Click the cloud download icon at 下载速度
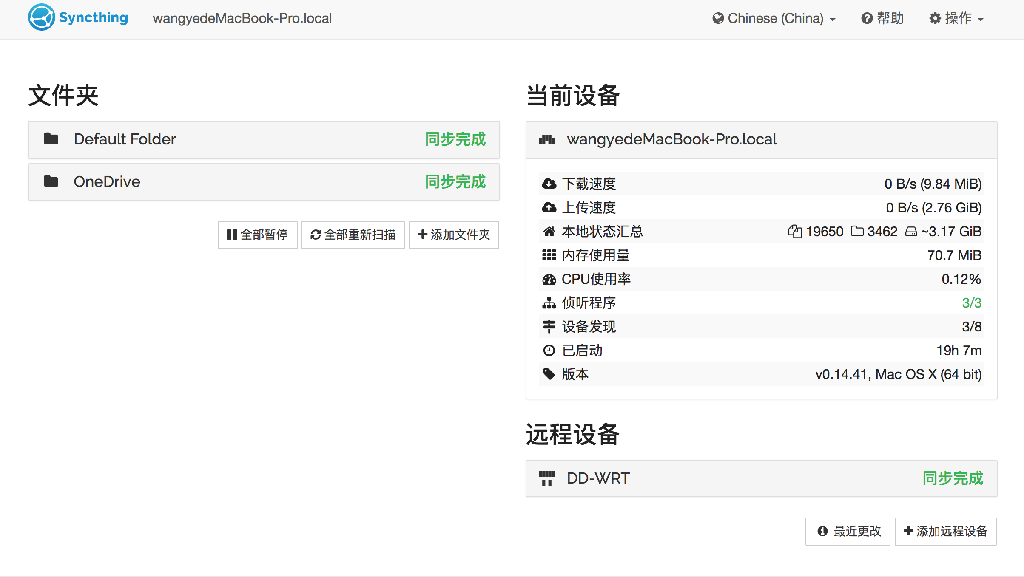 click(x=549, y=184)
